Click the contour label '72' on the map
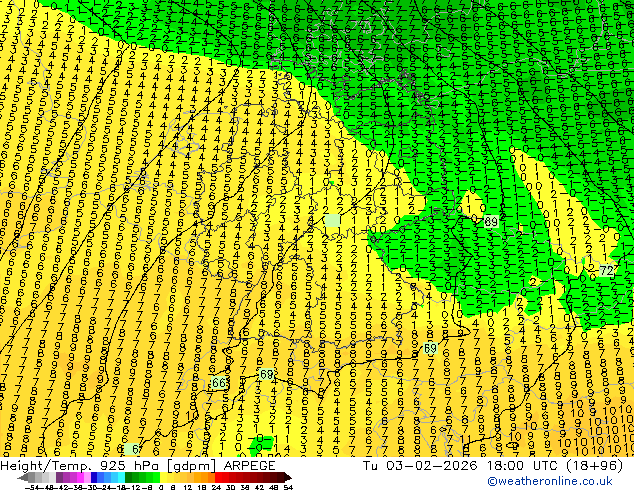Viewport: 634px width, 490px height. click(x=606, y=270)
